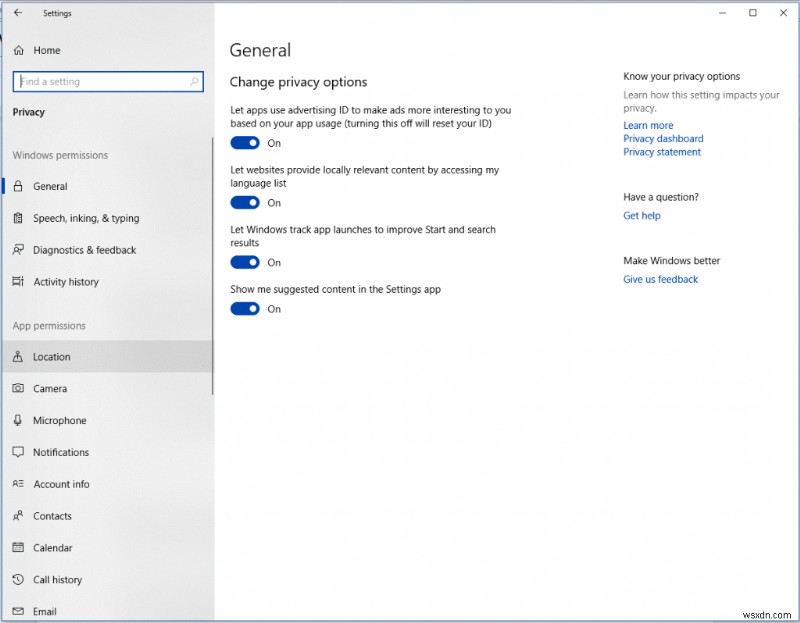
Task: Click the back arrow in Settings
Action: [x=16, y=13]
